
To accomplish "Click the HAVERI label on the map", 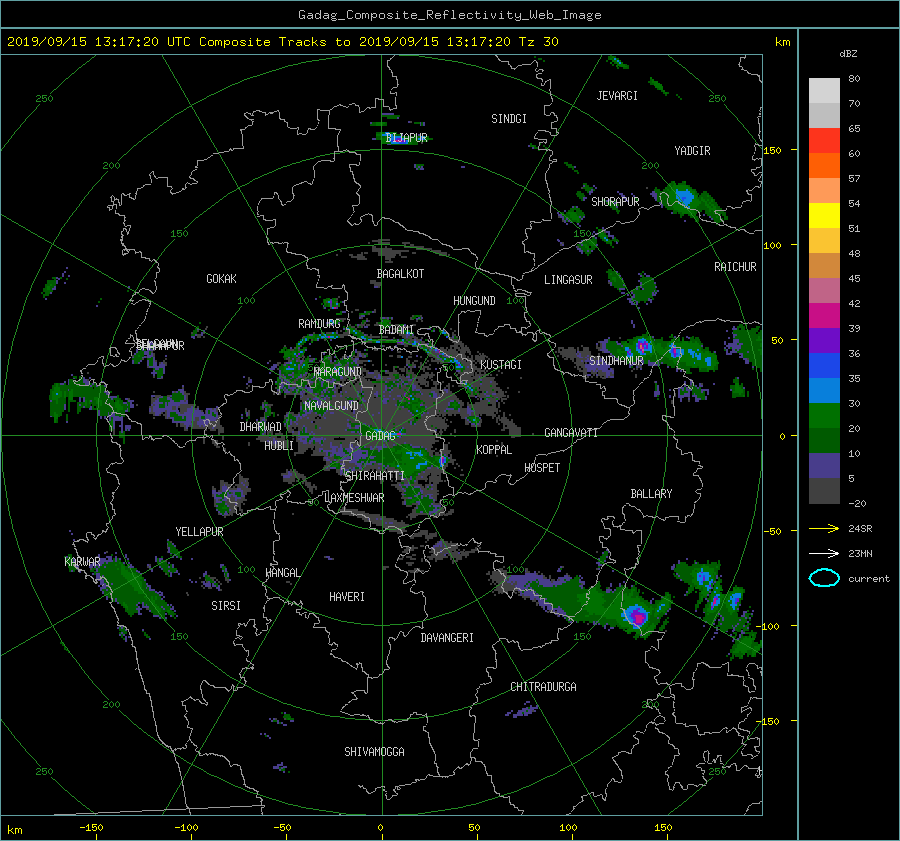I will 347,597.
